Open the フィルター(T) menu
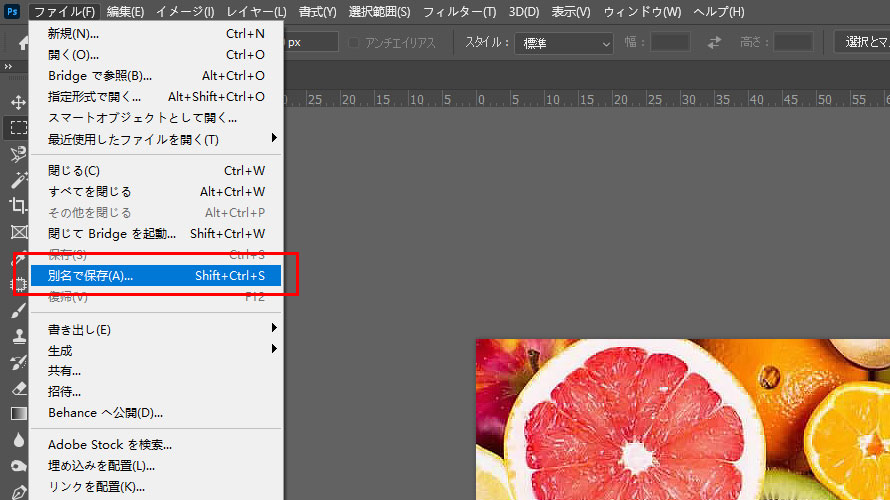The width and height of the screenshot is (890, 500). point(459,11)
